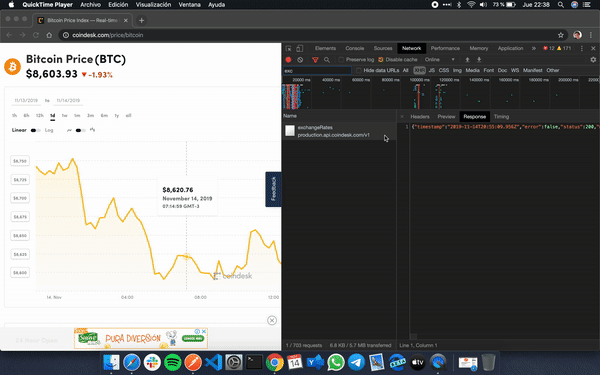Toggle the network filter funnel icon
This screenshot has width=600, height=375.
315,60
